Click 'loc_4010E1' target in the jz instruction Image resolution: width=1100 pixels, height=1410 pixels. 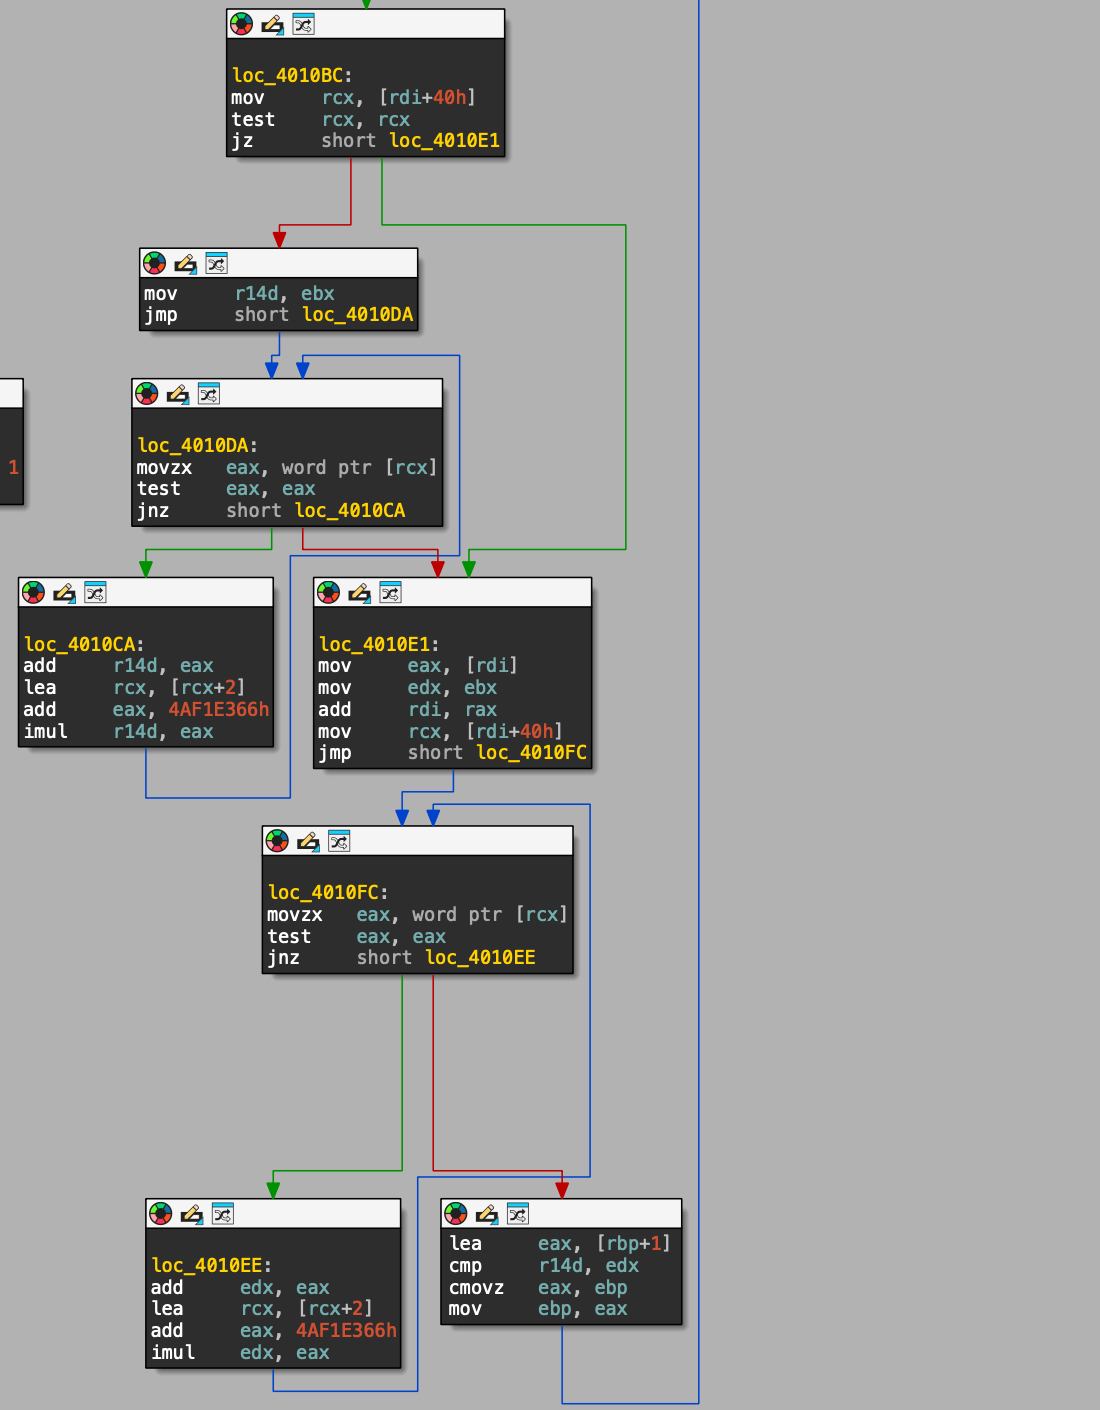445,141
